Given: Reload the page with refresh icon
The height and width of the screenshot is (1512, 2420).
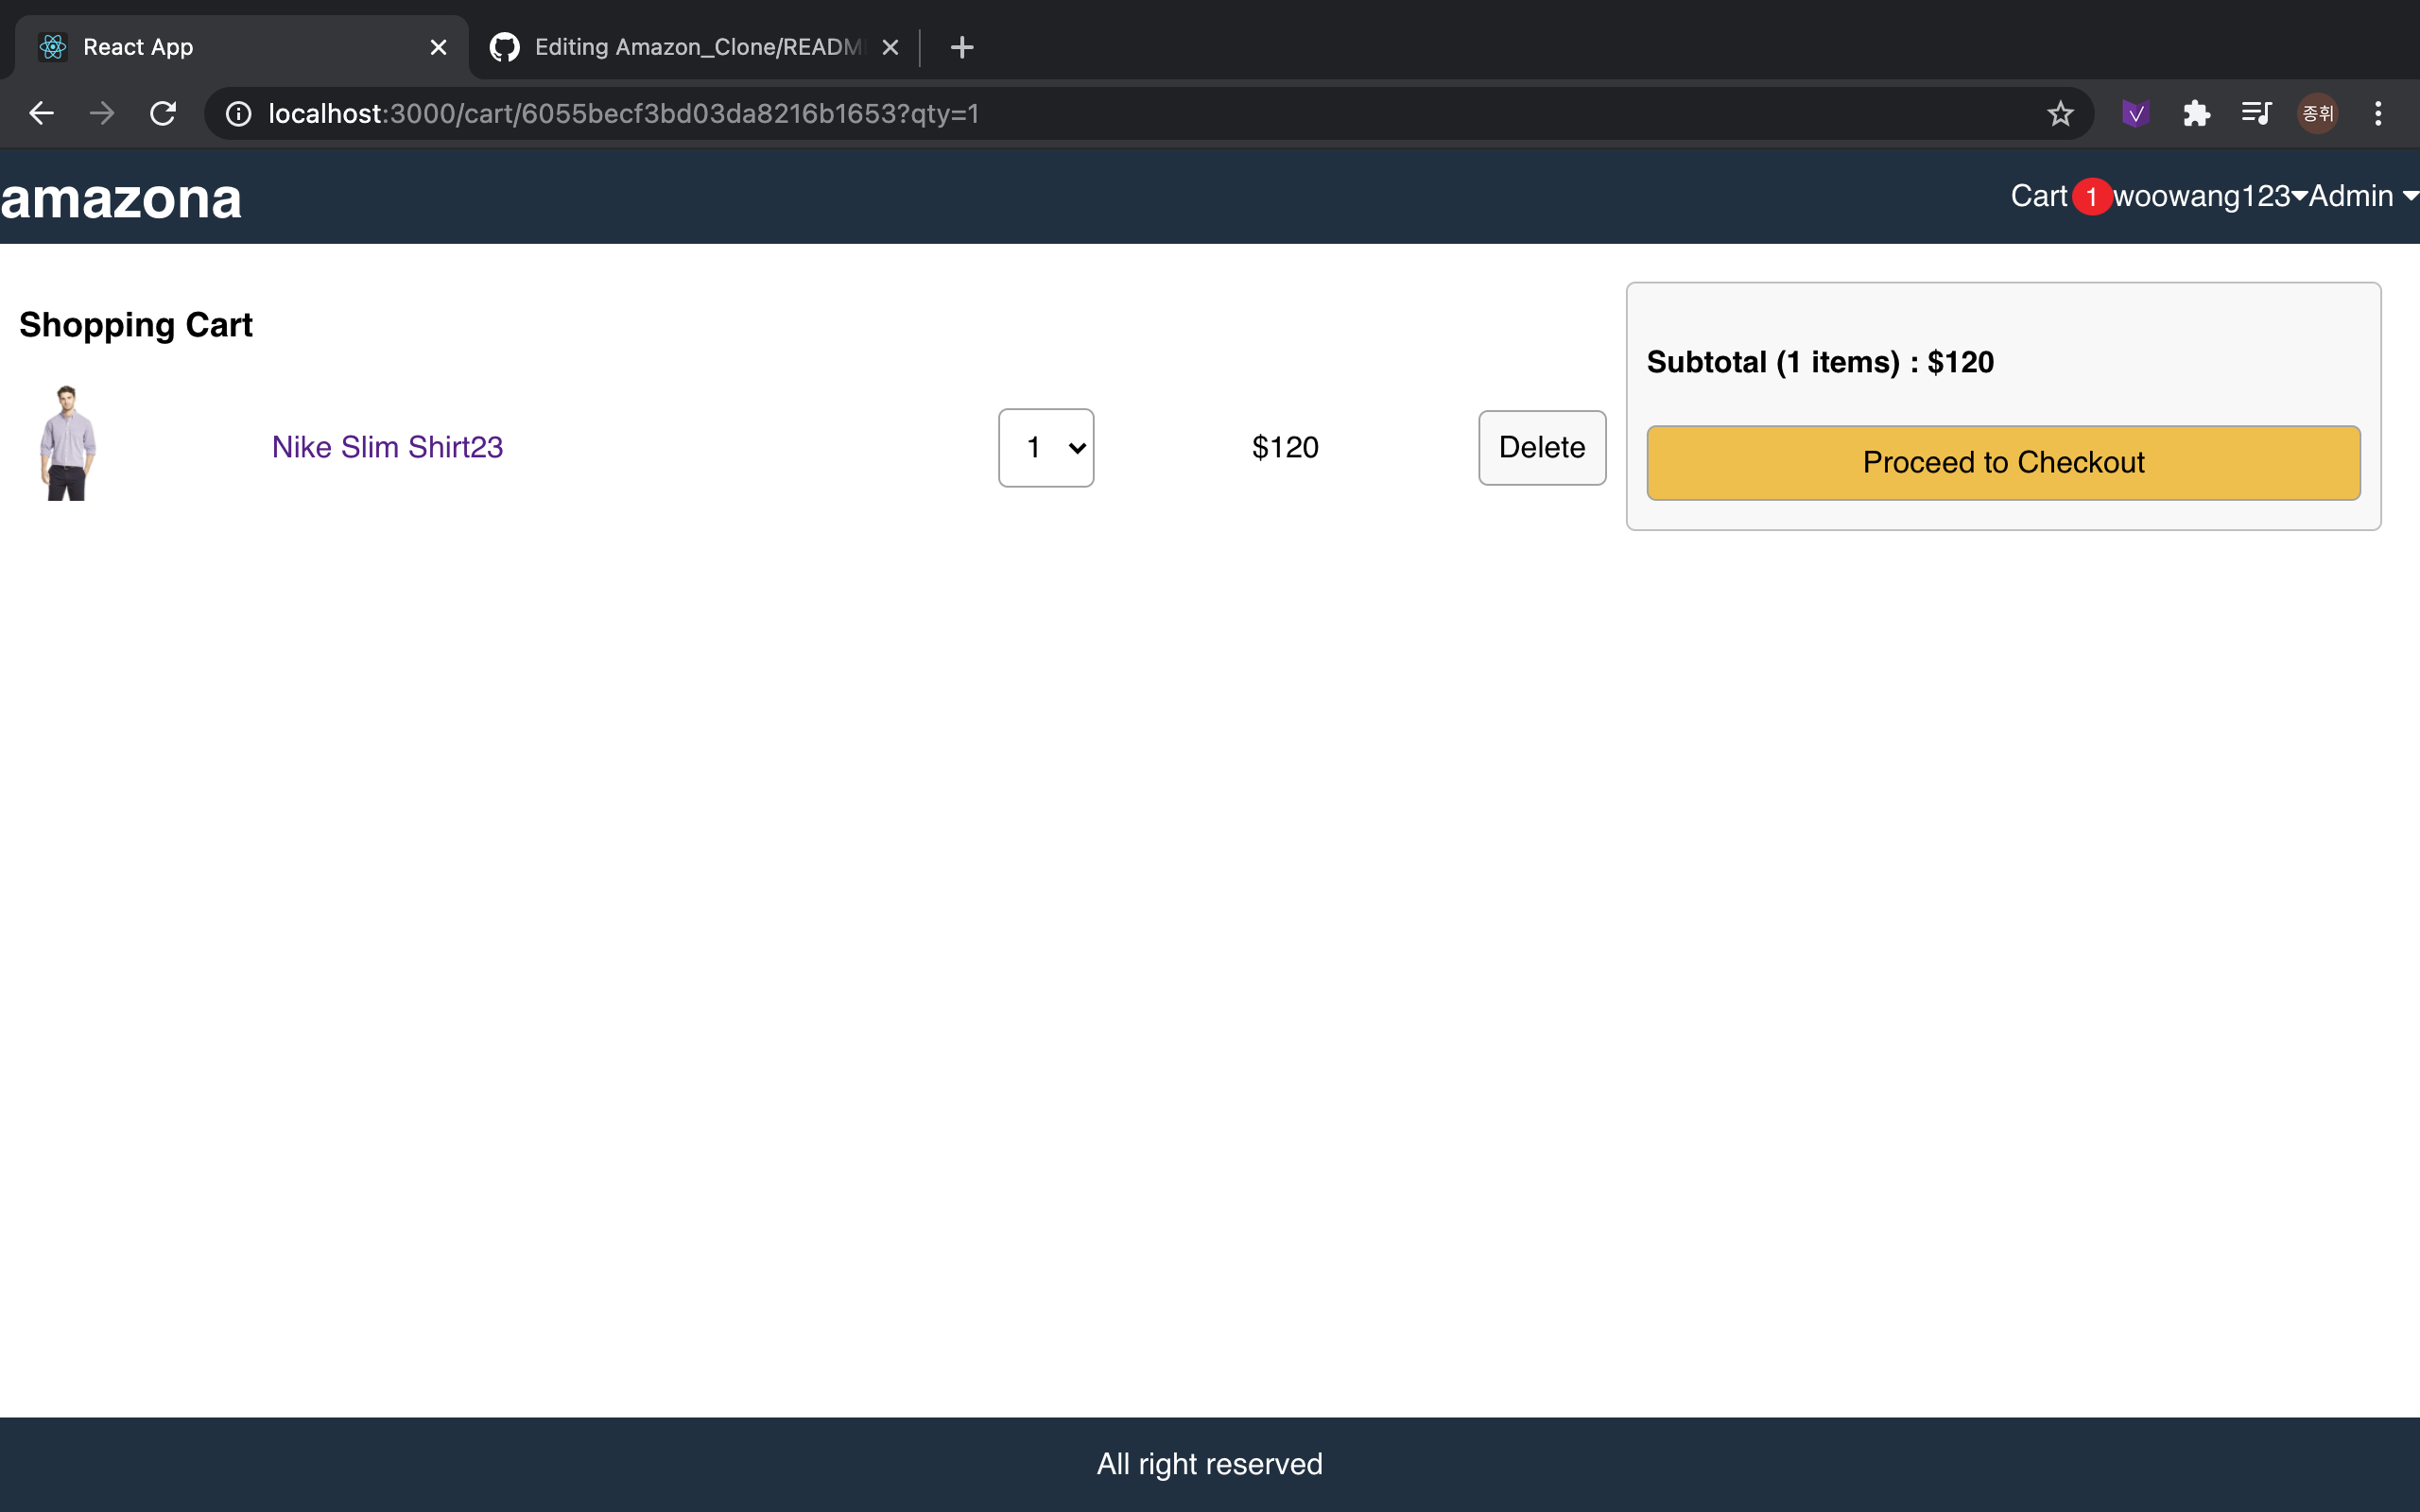Looking at the screenshot, I should point(163,113).
